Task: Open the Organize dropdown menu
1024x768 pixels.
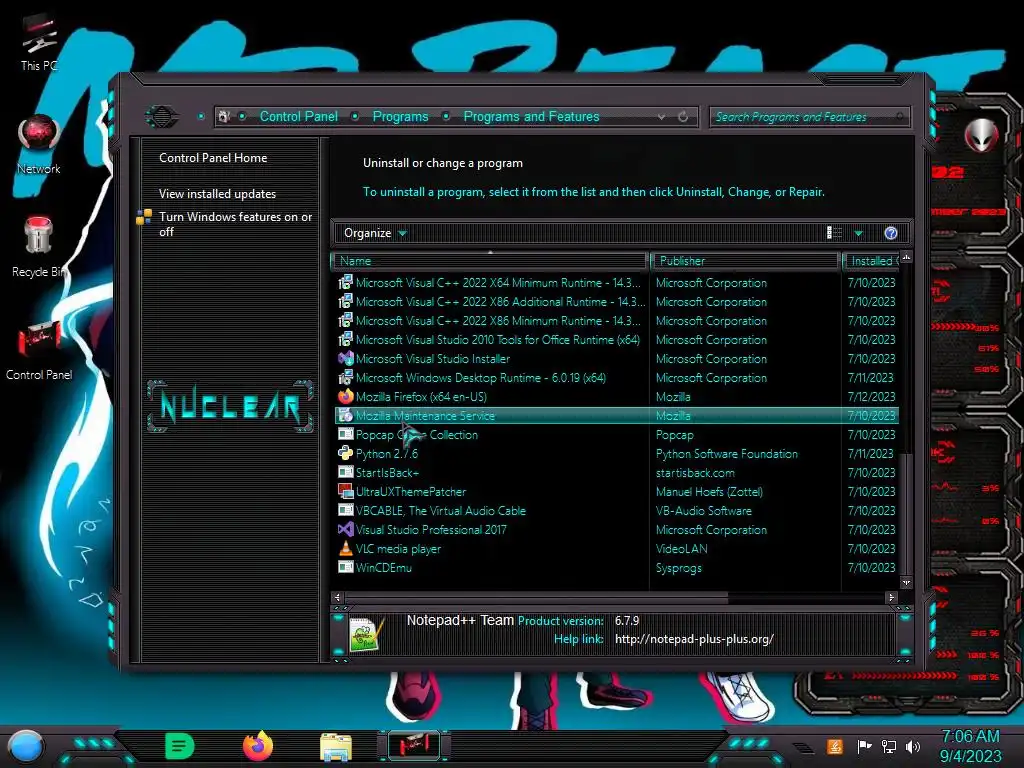Action: point(375,233)
